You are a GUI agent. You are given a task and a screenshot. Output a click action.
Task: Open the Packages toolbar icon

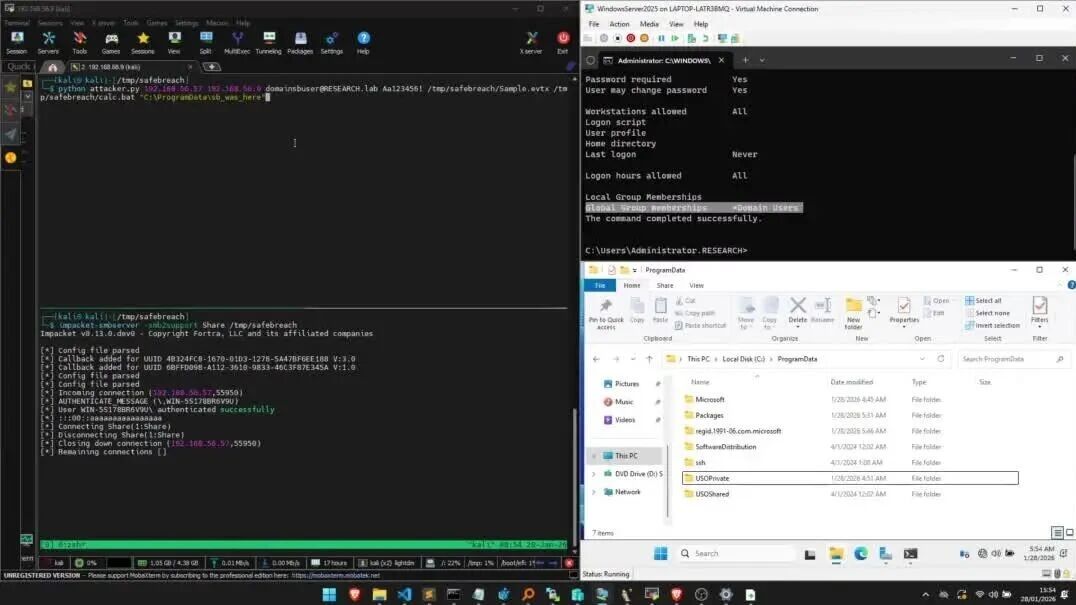(300, 43)
